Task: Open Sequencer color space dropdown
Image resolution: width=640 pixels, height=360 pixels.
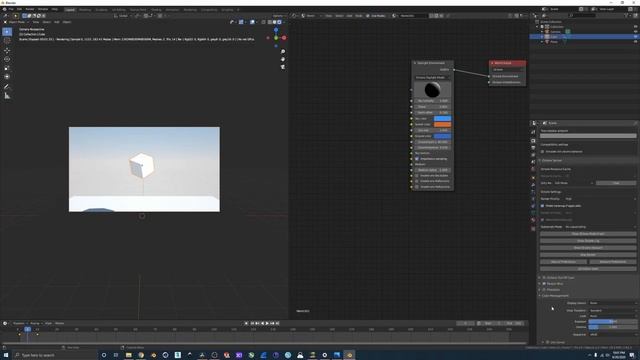Action: [x=613, y=335]
